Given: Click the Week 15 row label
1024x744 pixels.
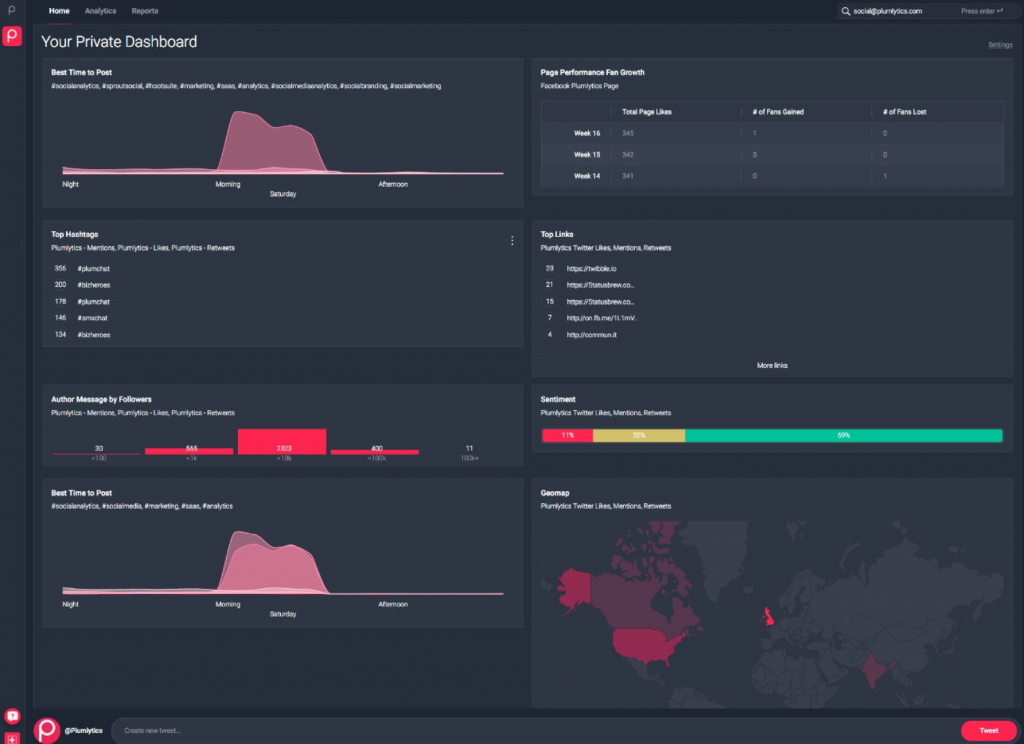Looking at the screenshot, I should [x=586, y=155].
